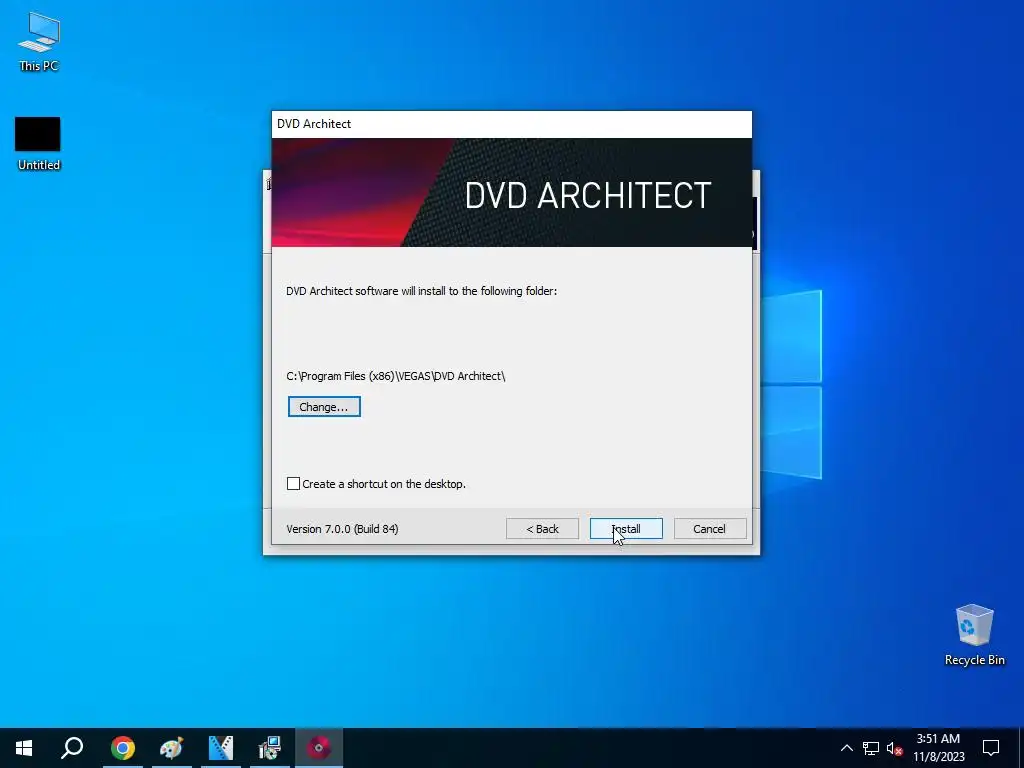The height and width of the screenshot is (768, 1024).
Task: Cancel the DVD Architect setup
Action: [x=710, y=529]
